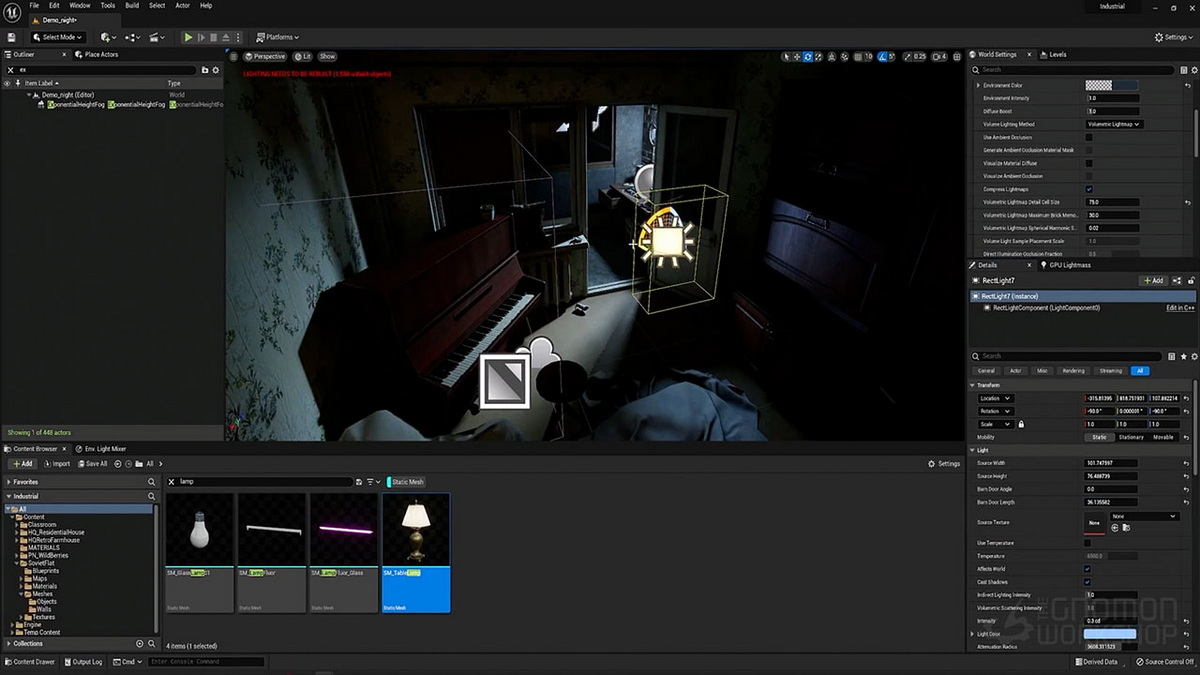Screen dimensions: 1200x675
Task: Click the Add component button in Details
Action: click(1153, 281)
